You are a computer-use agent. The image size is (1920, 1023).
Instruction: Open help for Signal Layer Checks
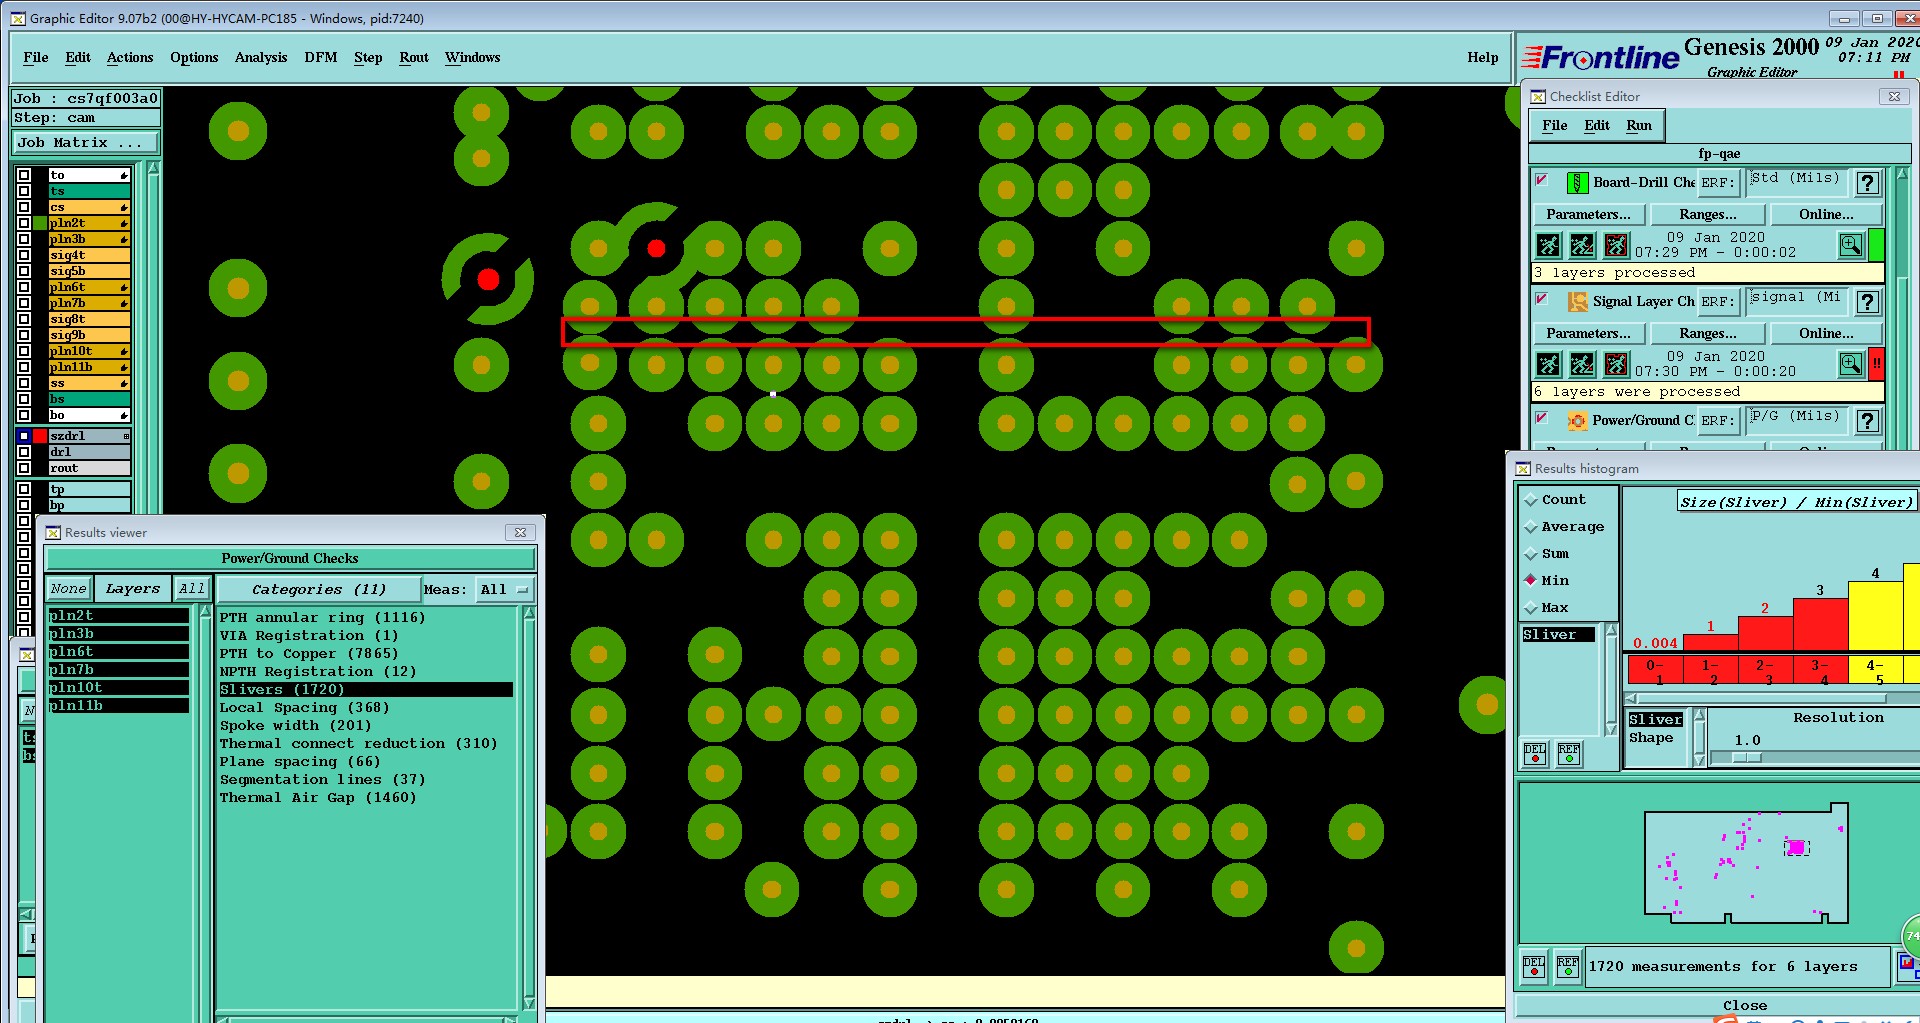(1867, 302)
